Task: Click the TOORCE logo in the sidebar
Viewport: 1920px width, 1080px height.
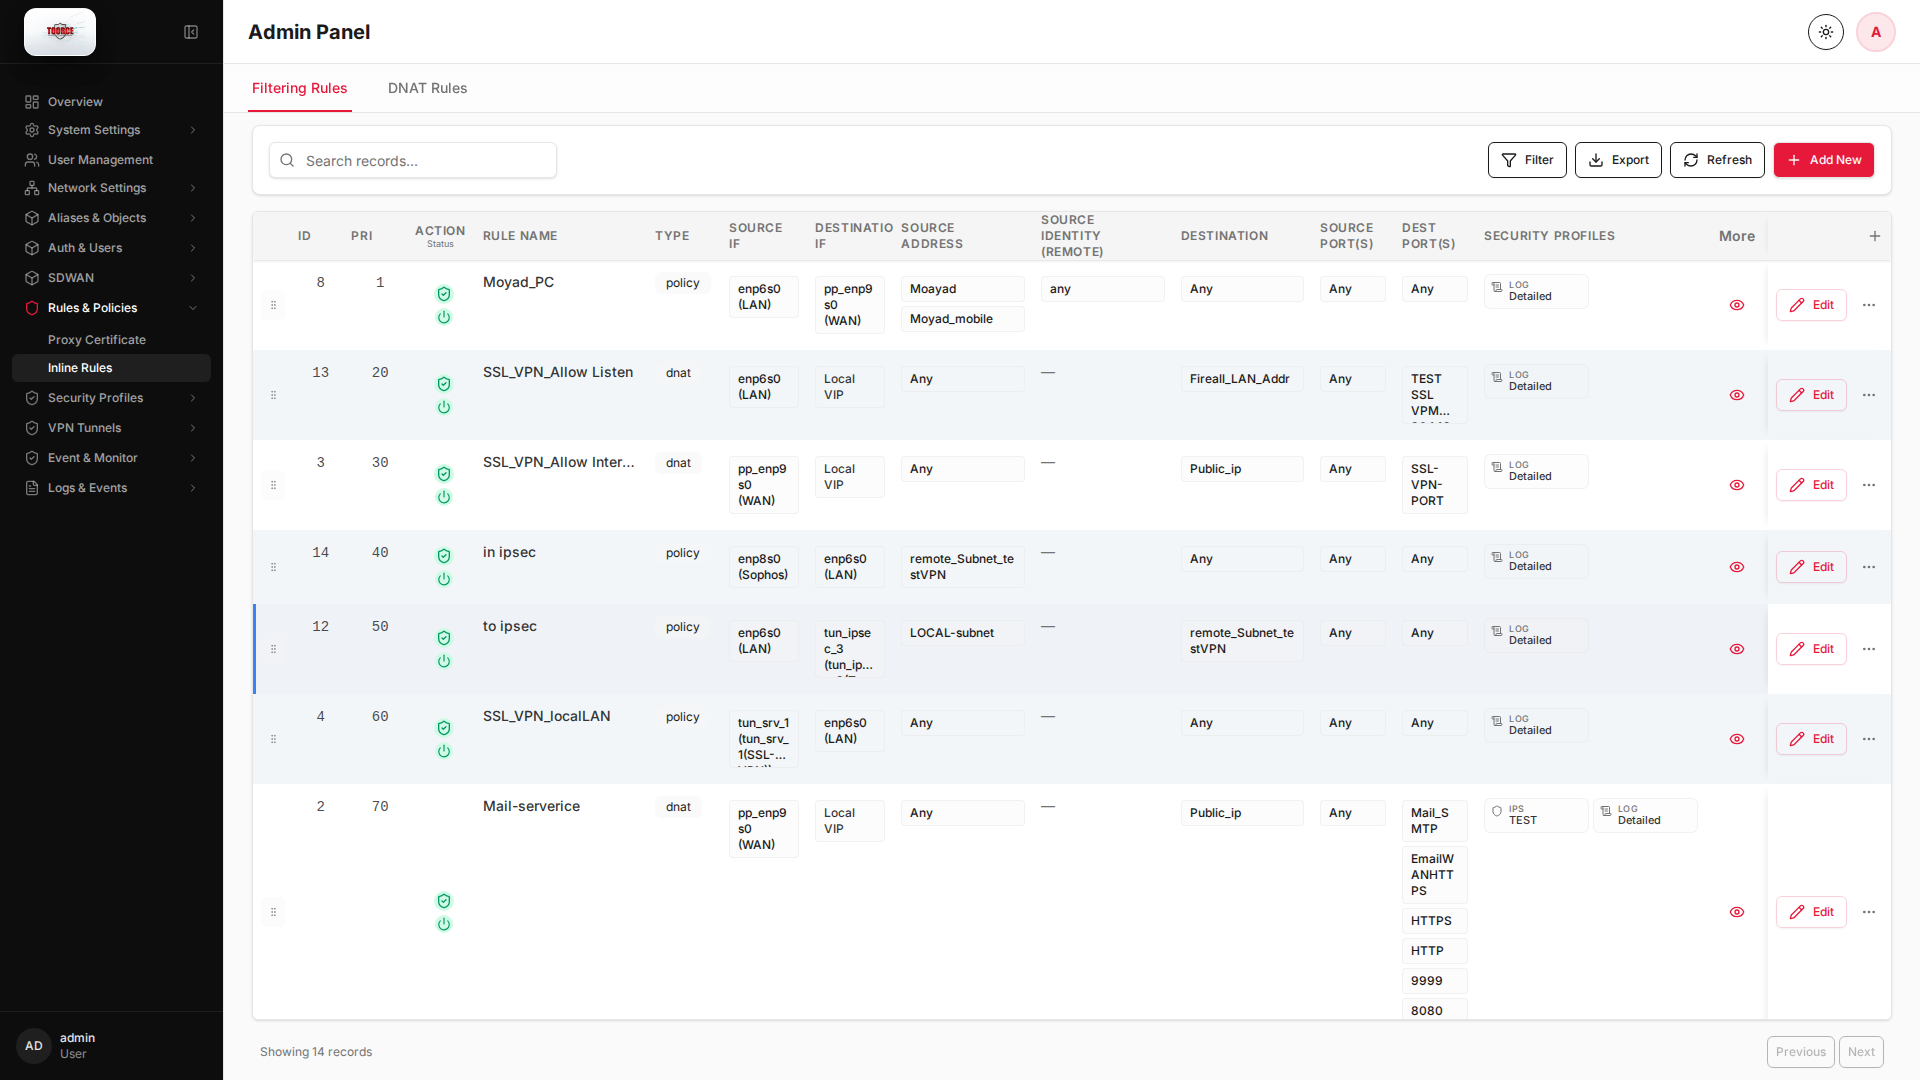Action: pyautogui.click(x=60, y=32)
